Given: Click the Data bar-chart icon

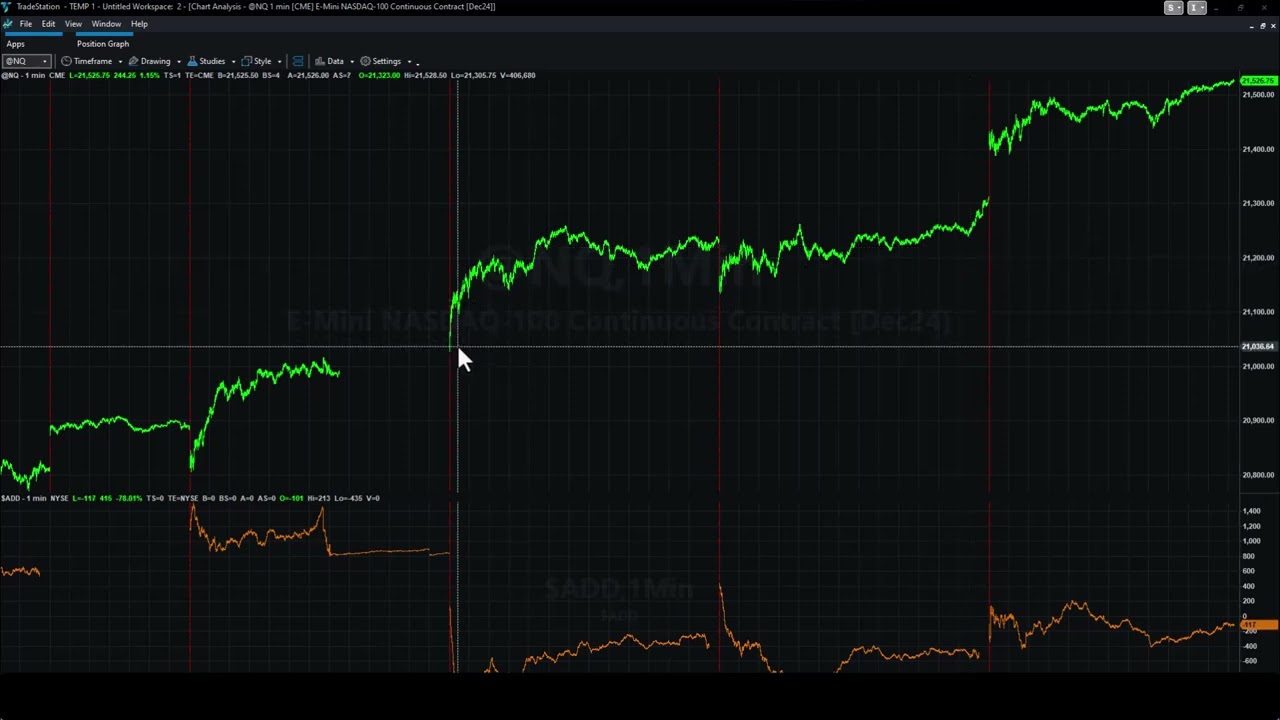Looking at the screenshot, I should (x=320, y=61).
